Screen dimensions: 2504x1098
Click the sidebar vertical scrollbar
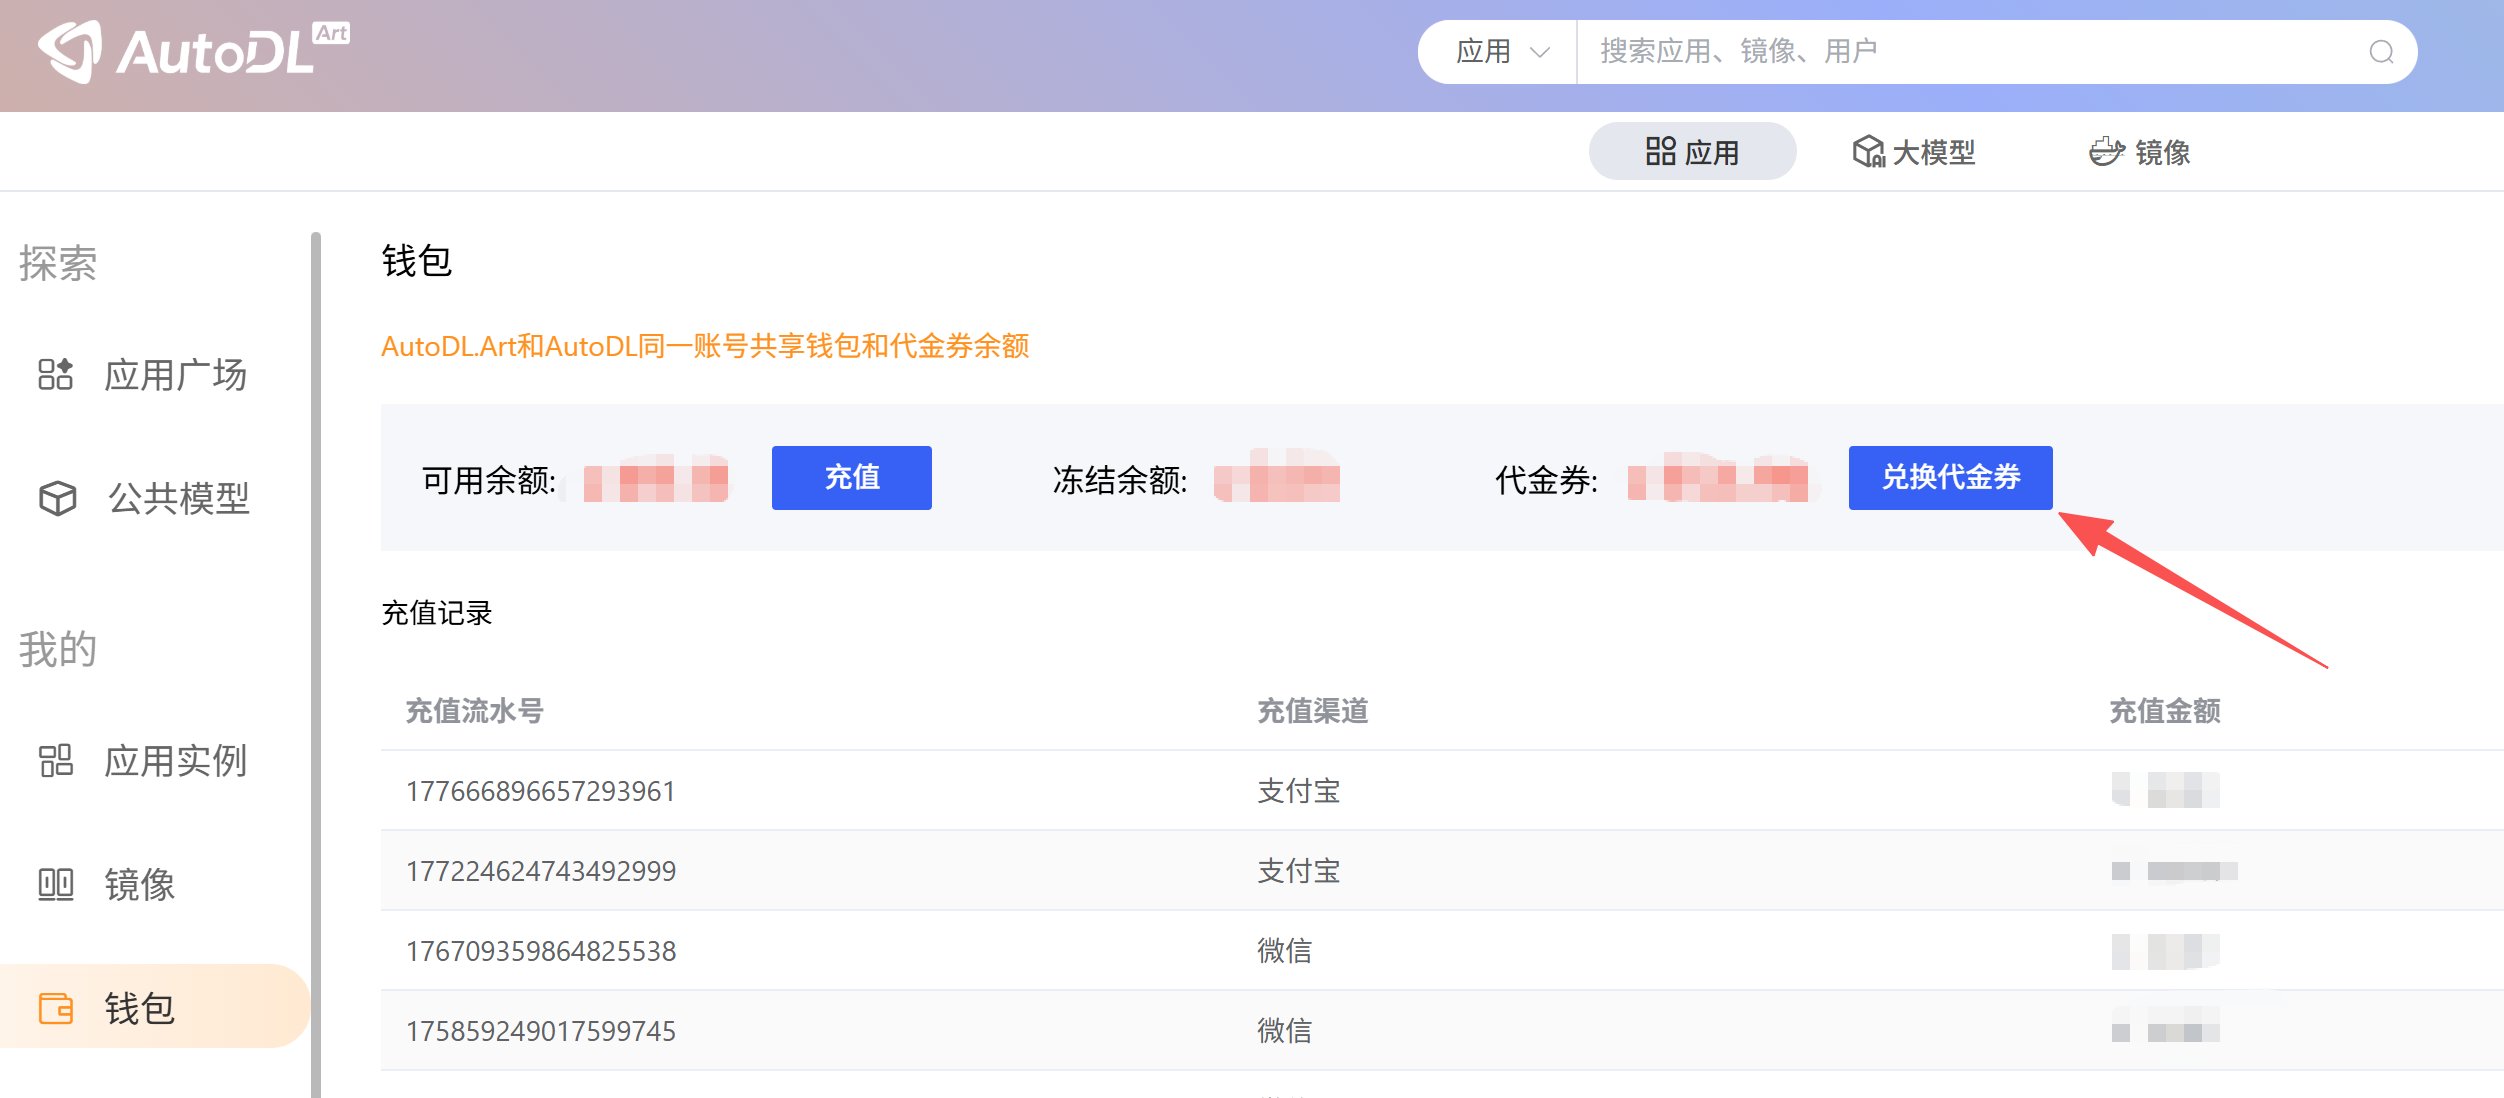[x=316, y=665]
